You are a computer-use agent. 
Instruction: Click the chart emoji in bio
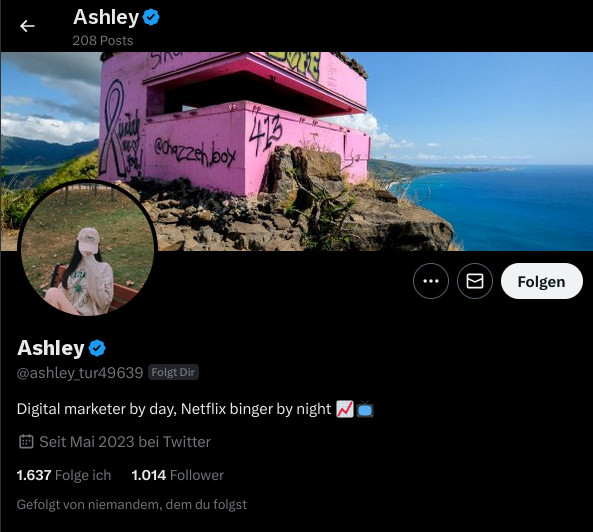pyautogui.click(x=345, y=409)
